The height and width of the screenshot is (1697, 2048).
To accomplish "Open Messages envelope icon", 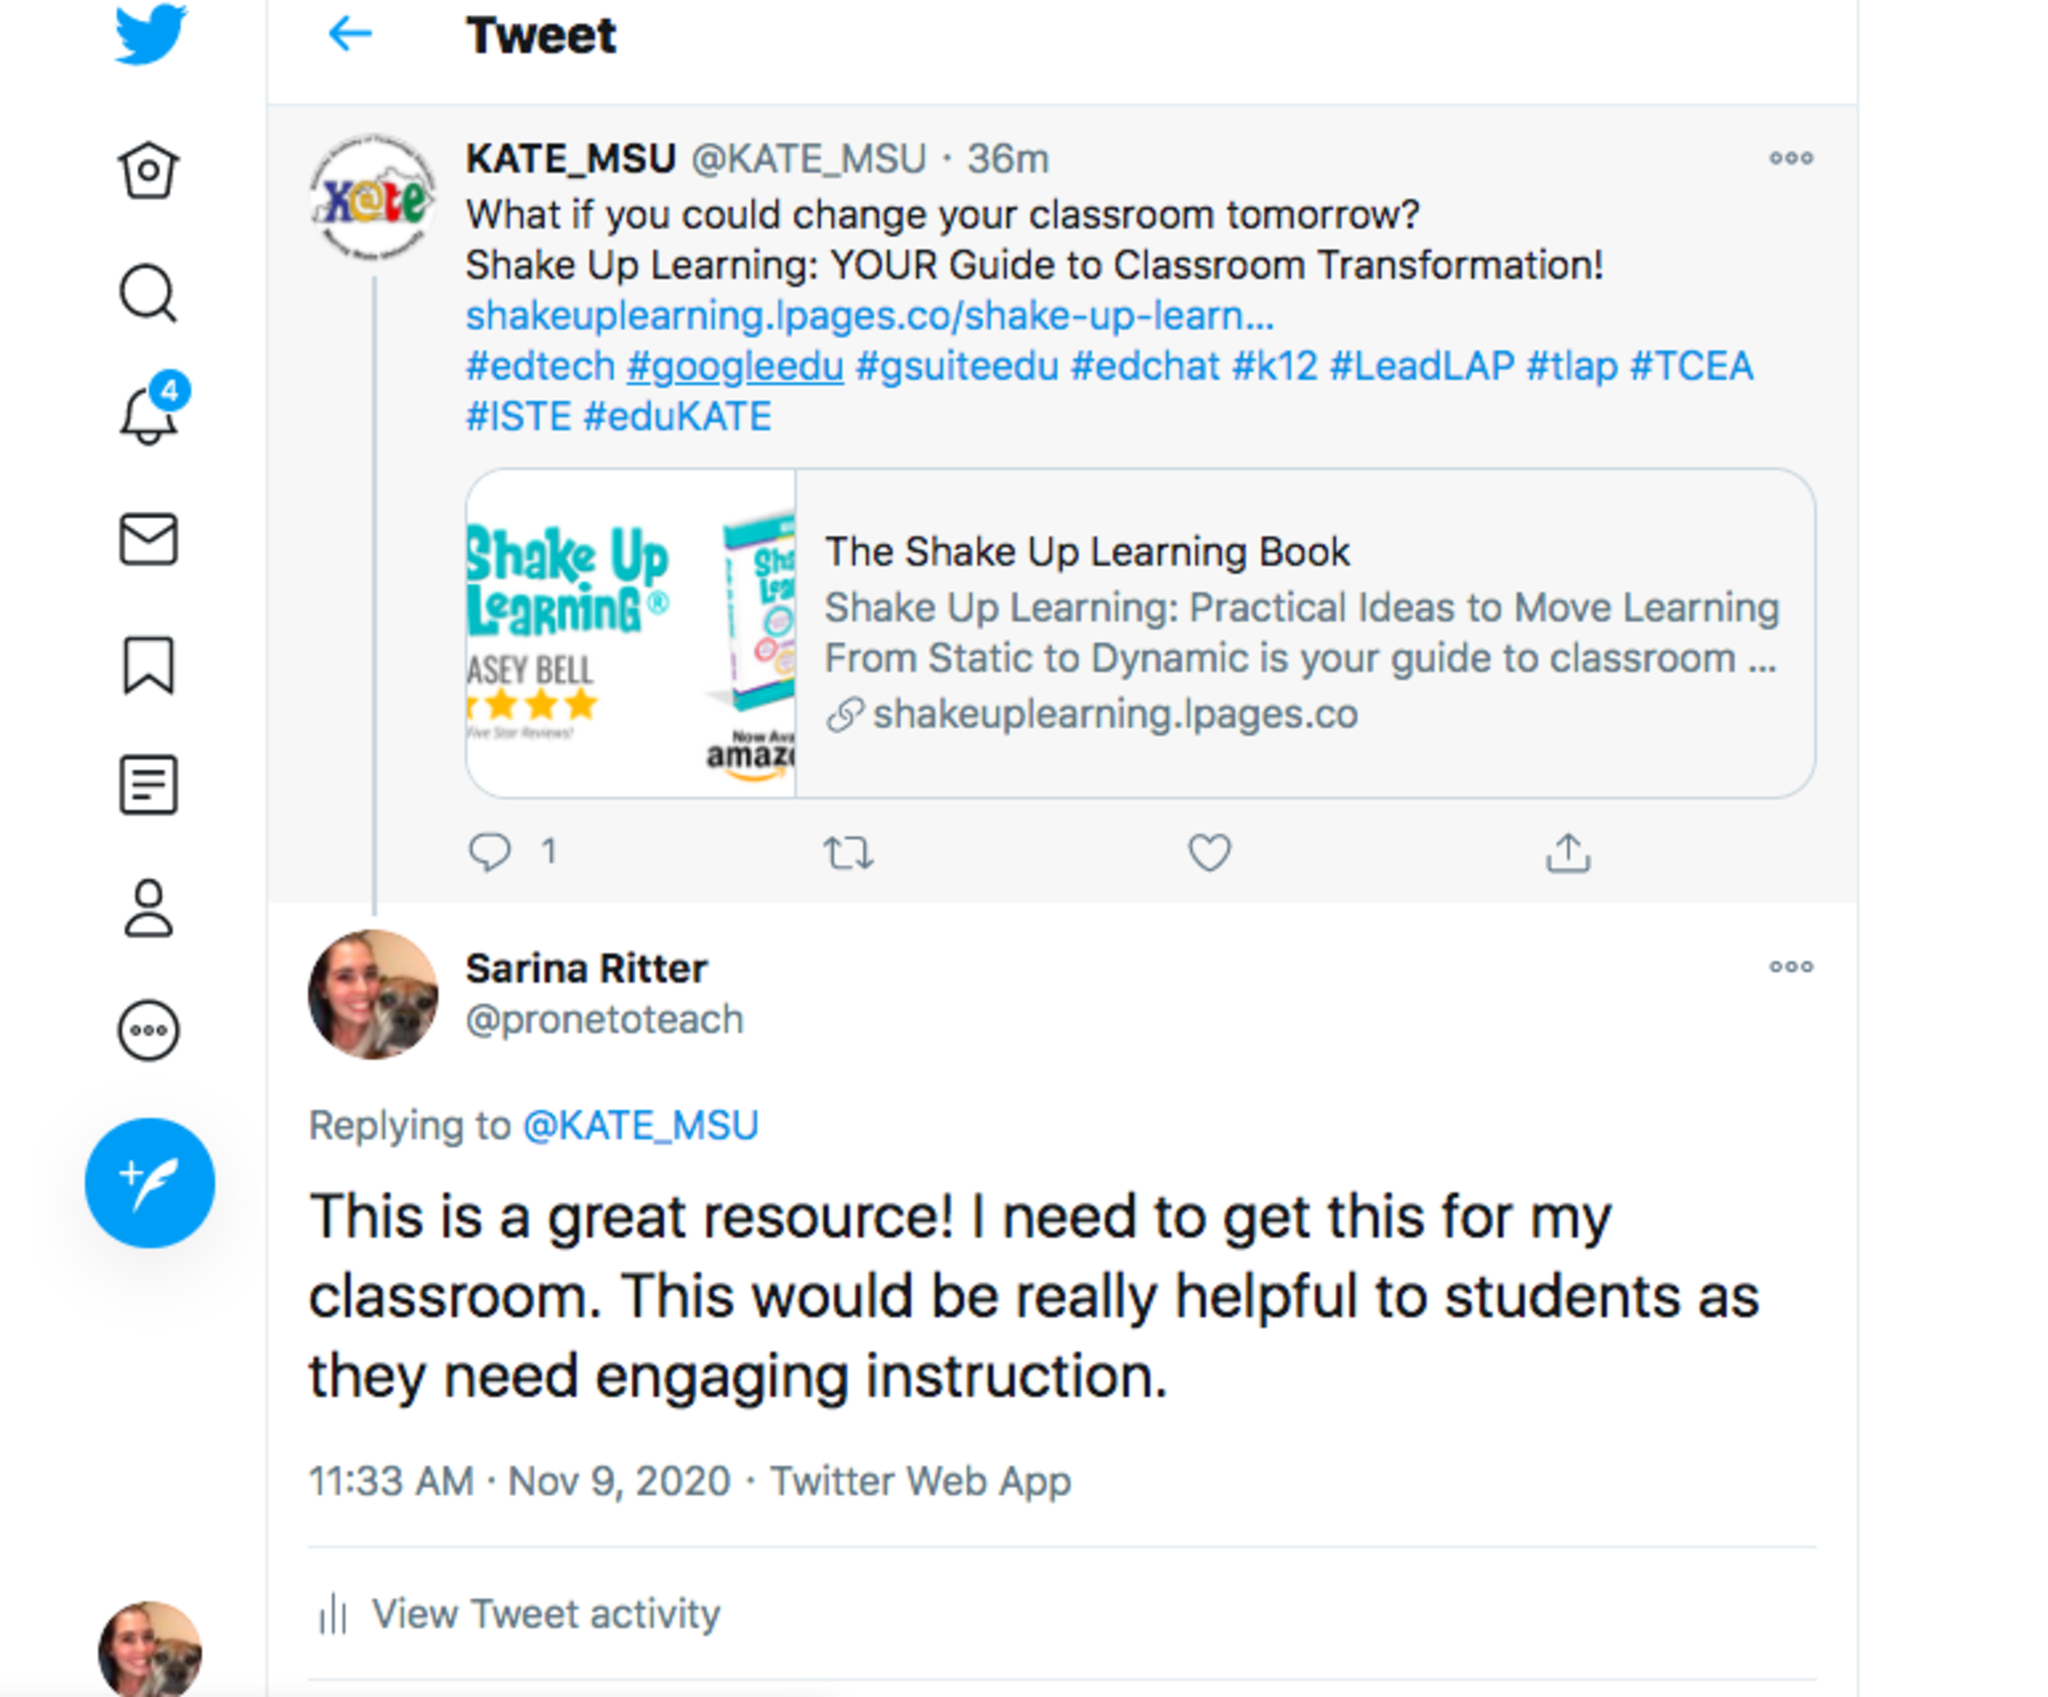I will coord(149,540).
